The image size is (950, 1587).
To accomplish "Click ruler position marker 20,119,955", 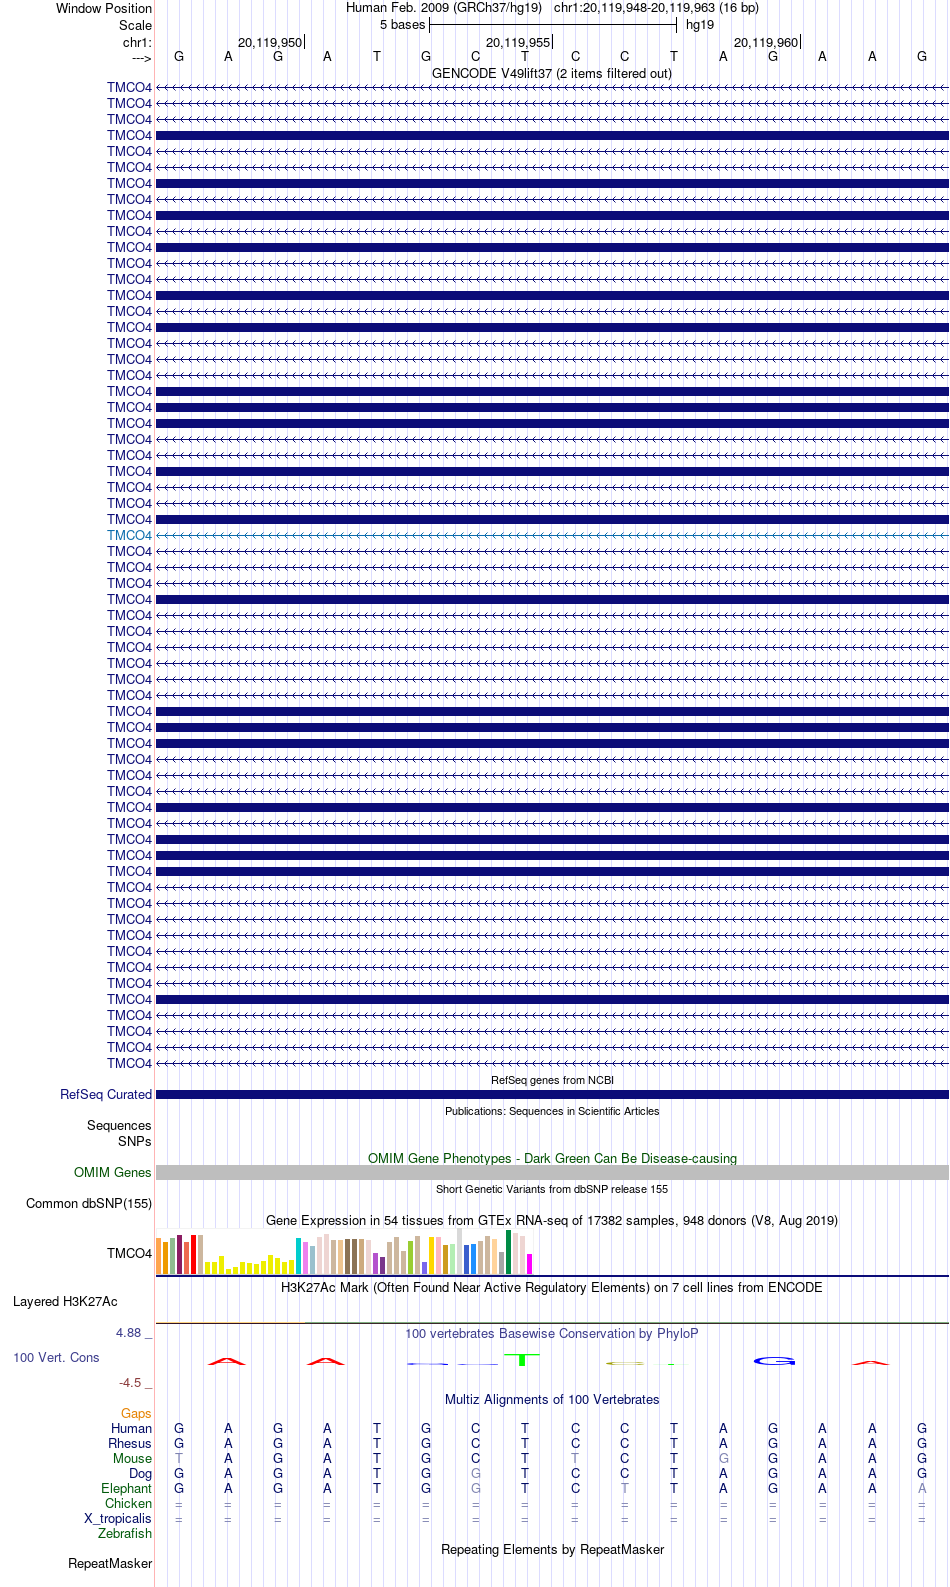I will point(518,42).
